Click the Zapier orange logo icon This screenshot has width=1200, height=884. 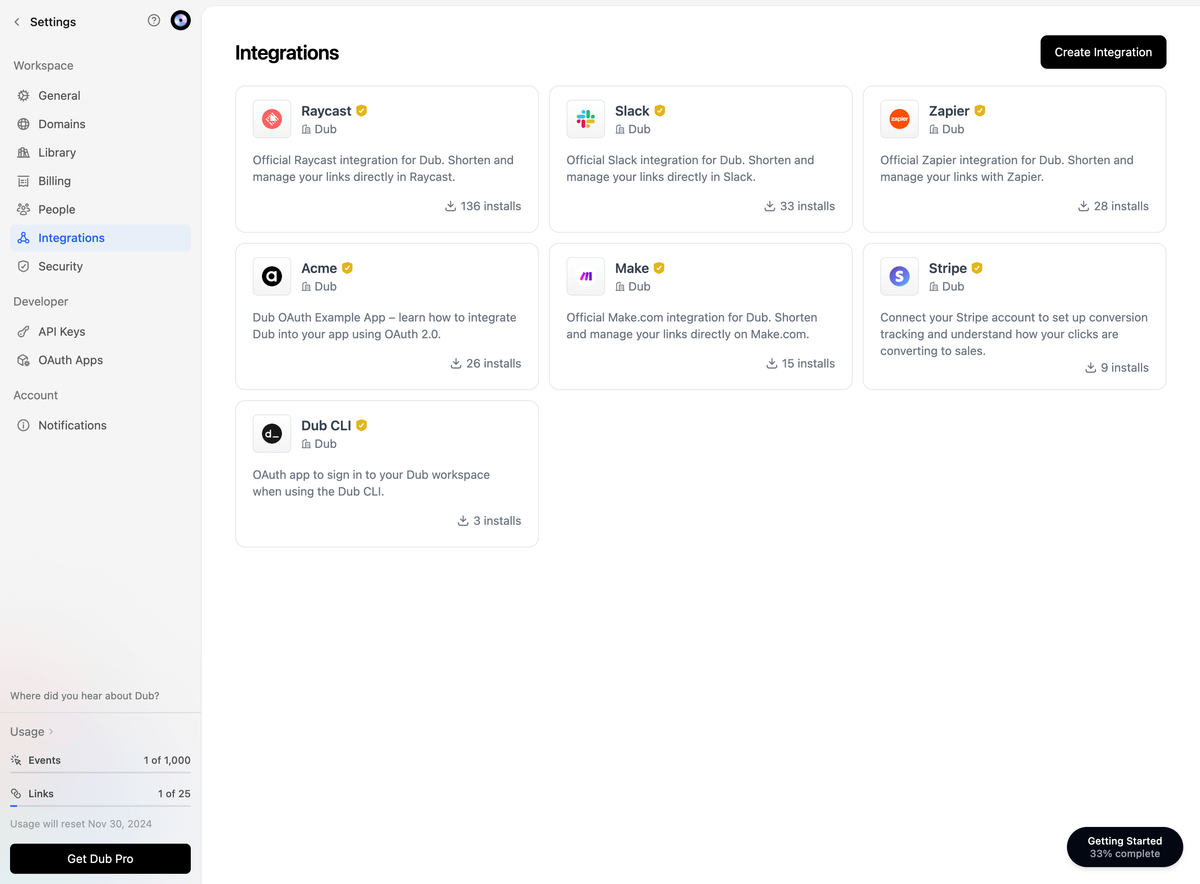[x=899, y=120]
